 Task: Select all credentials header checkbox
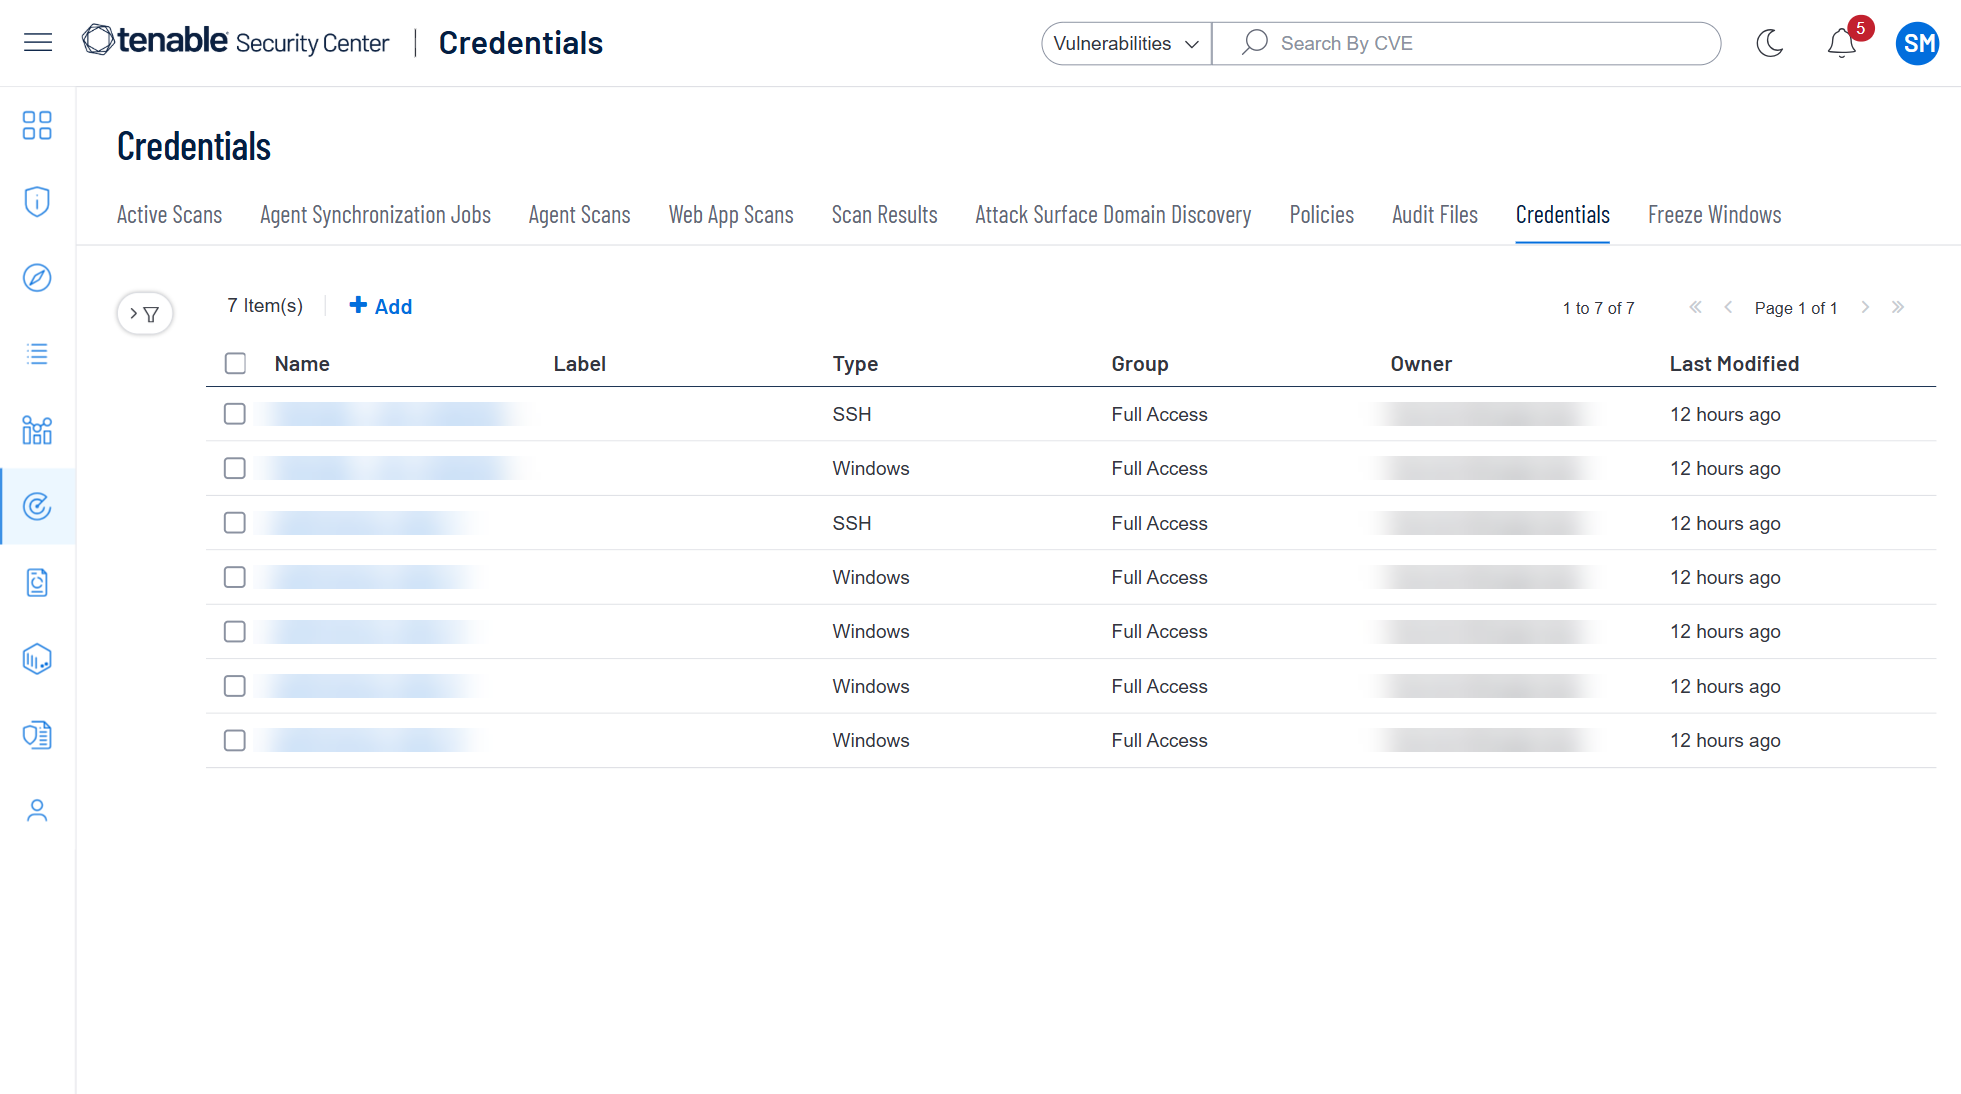coord(235,363)
